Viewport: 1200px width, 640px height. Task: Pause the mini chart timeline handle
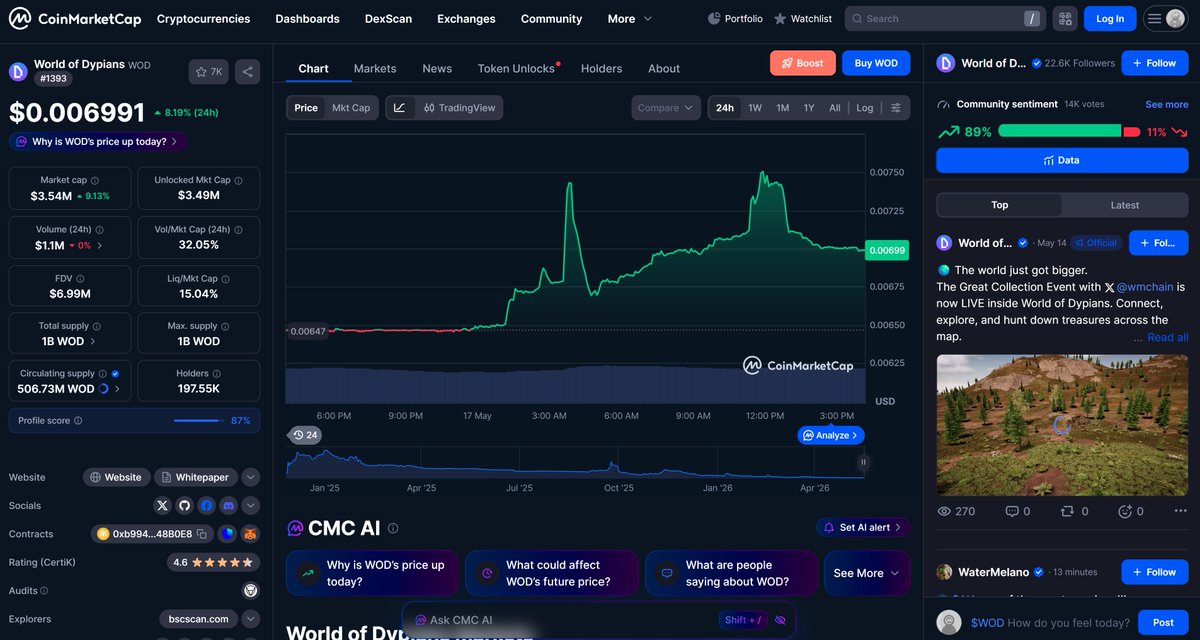863,462
